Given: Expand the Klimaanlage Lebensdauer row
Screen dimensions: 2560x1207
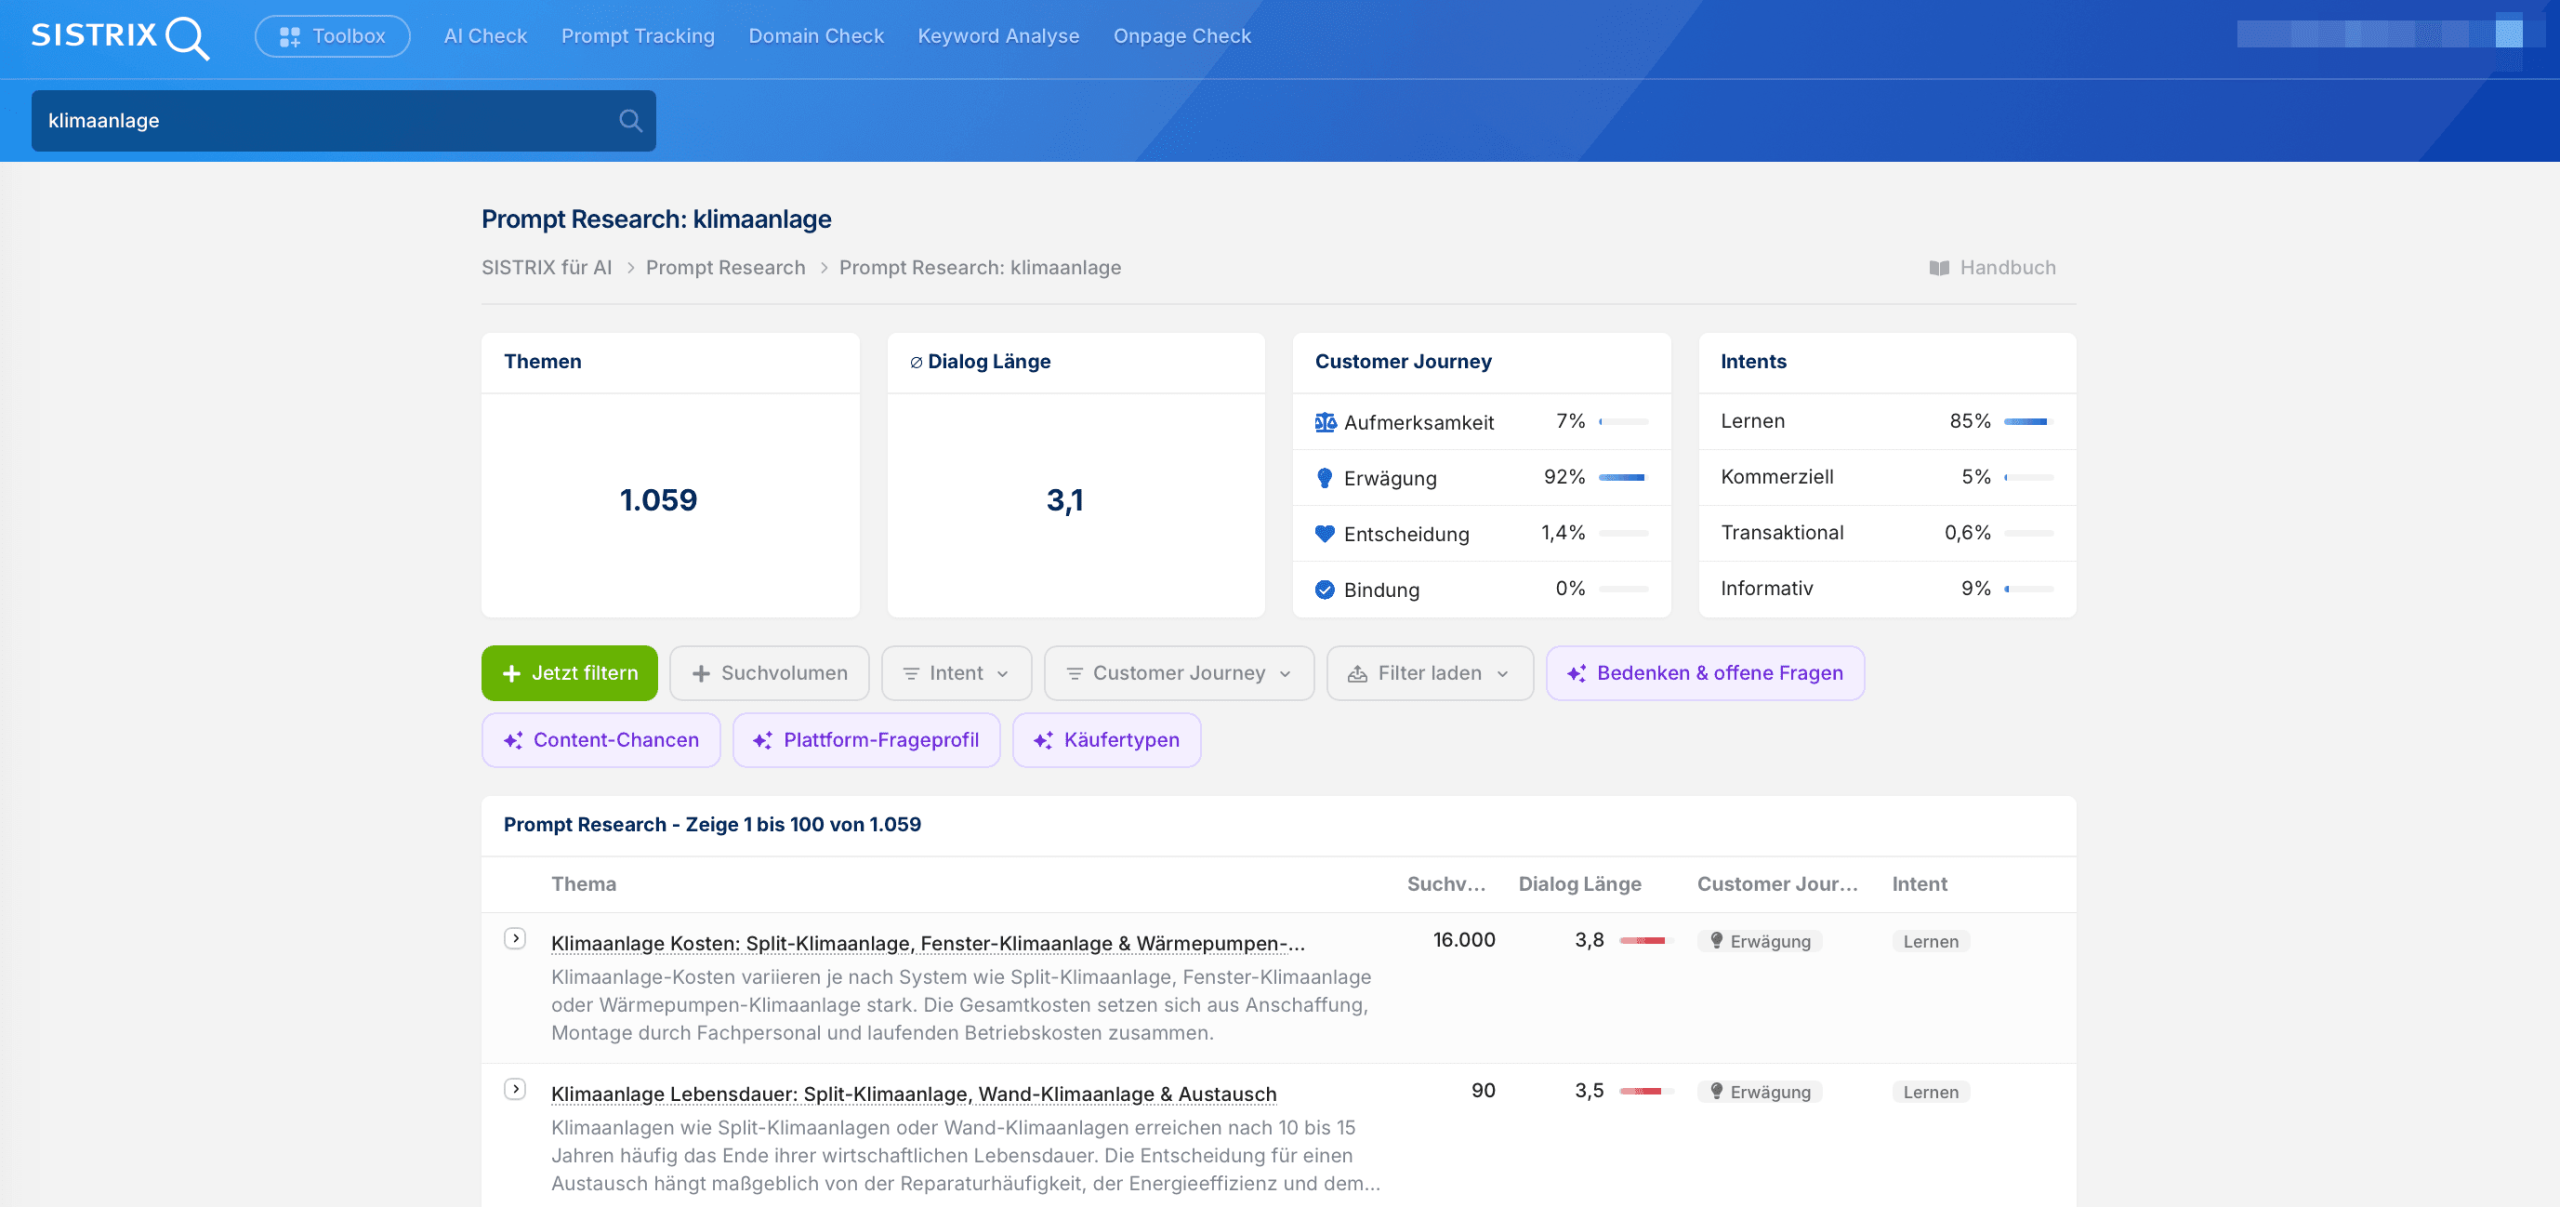Looking at the screenshot, I should click(x=515, y=1089).
